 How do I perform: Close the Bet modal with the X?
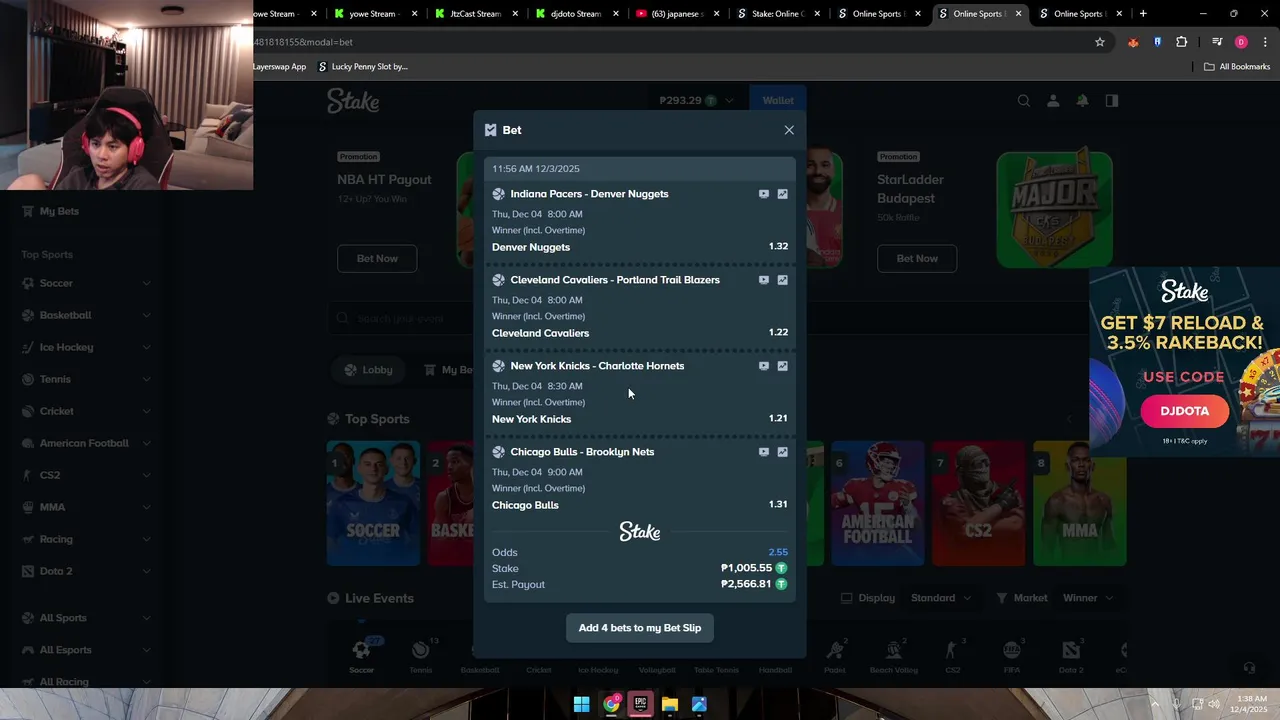click(x=789, y=130)
